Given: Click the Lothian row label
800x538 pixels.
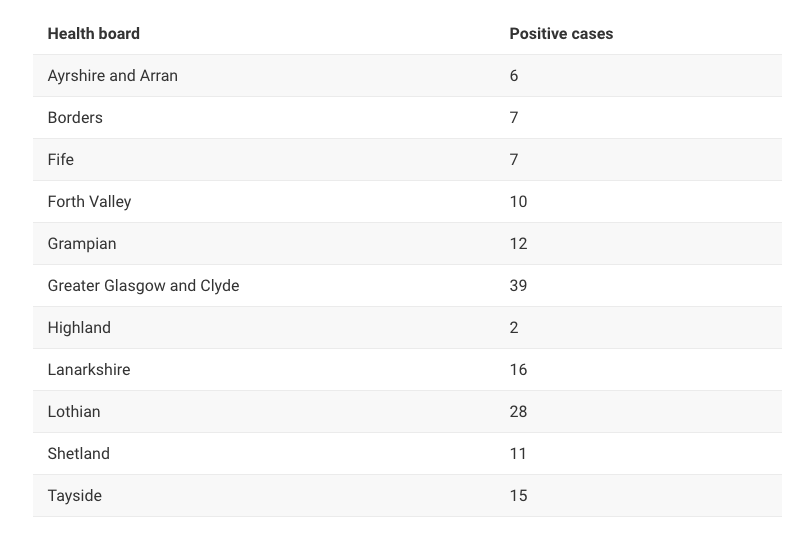Looking at the screenshot, I should point(74,411).
